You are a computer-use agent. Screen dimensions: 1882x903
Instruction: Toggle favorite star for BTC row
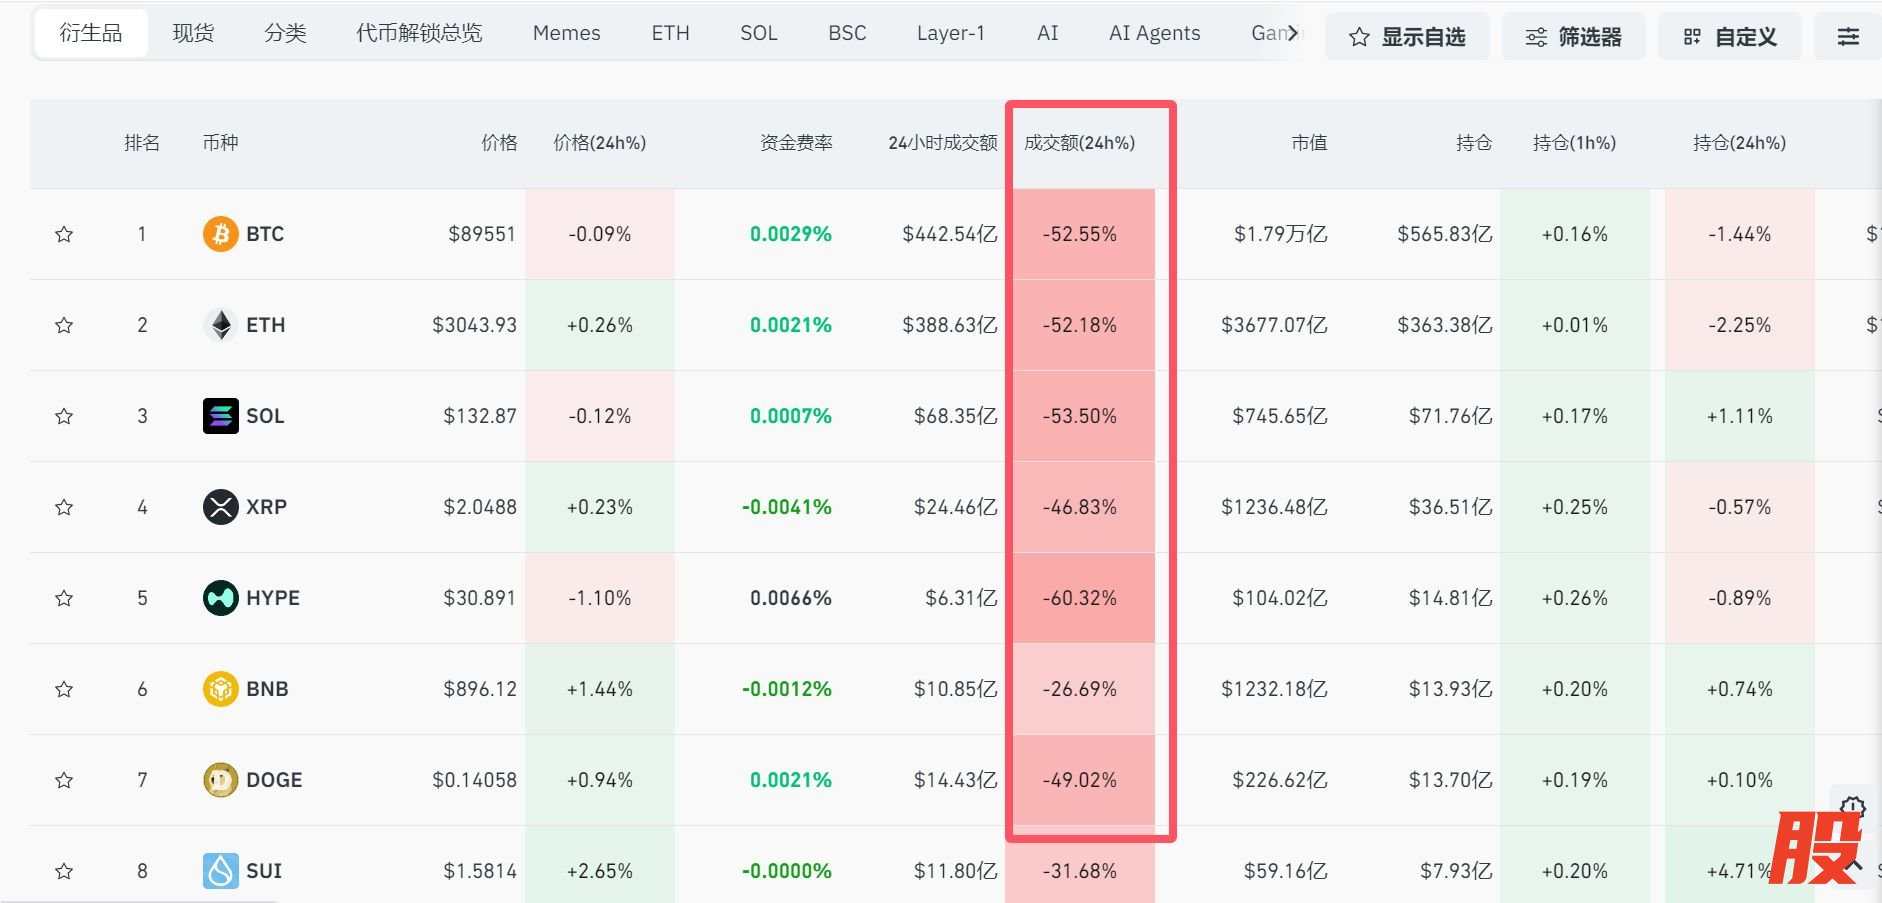[64, 234]
